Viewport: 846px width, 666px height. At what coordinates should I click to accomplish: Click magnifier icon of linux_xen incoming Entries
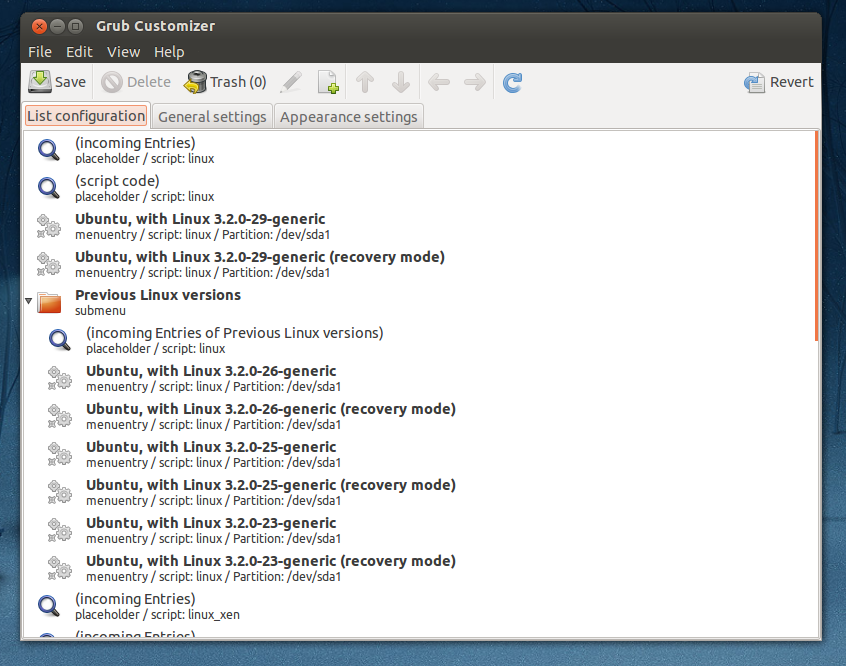coord(49,606)
